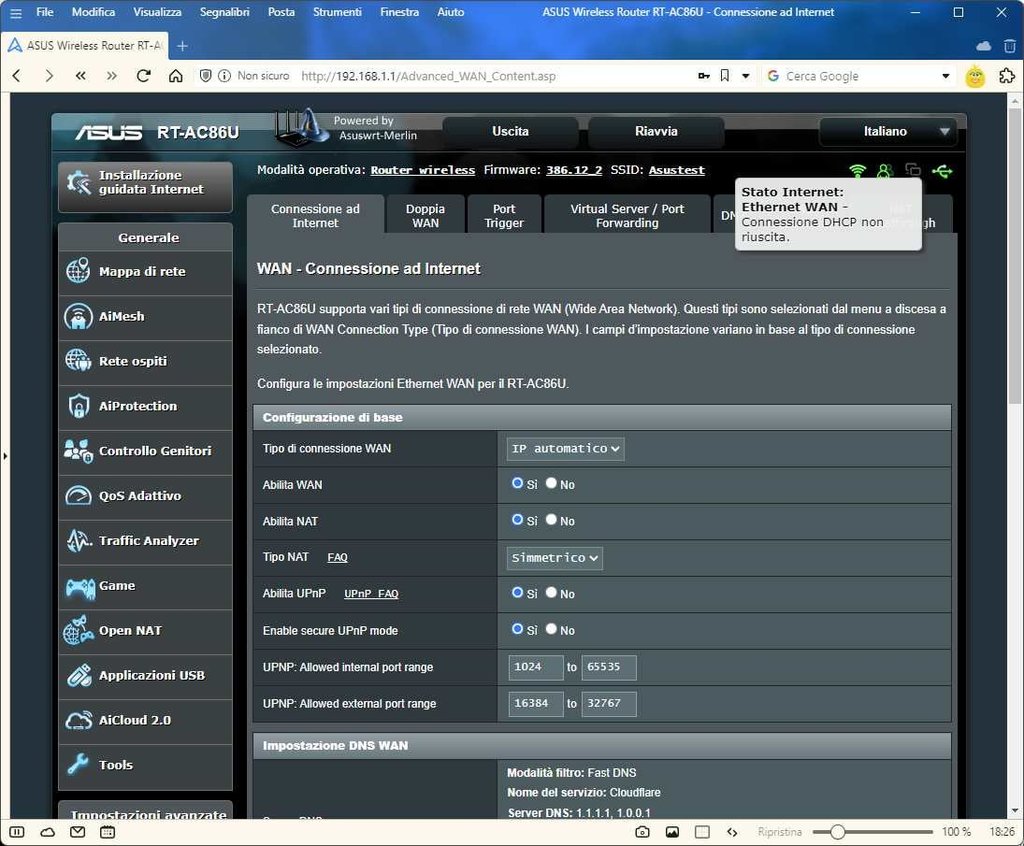Open the Router wireless mode link
This screenshot has height=846, width=1024.
tap(423, 170)
